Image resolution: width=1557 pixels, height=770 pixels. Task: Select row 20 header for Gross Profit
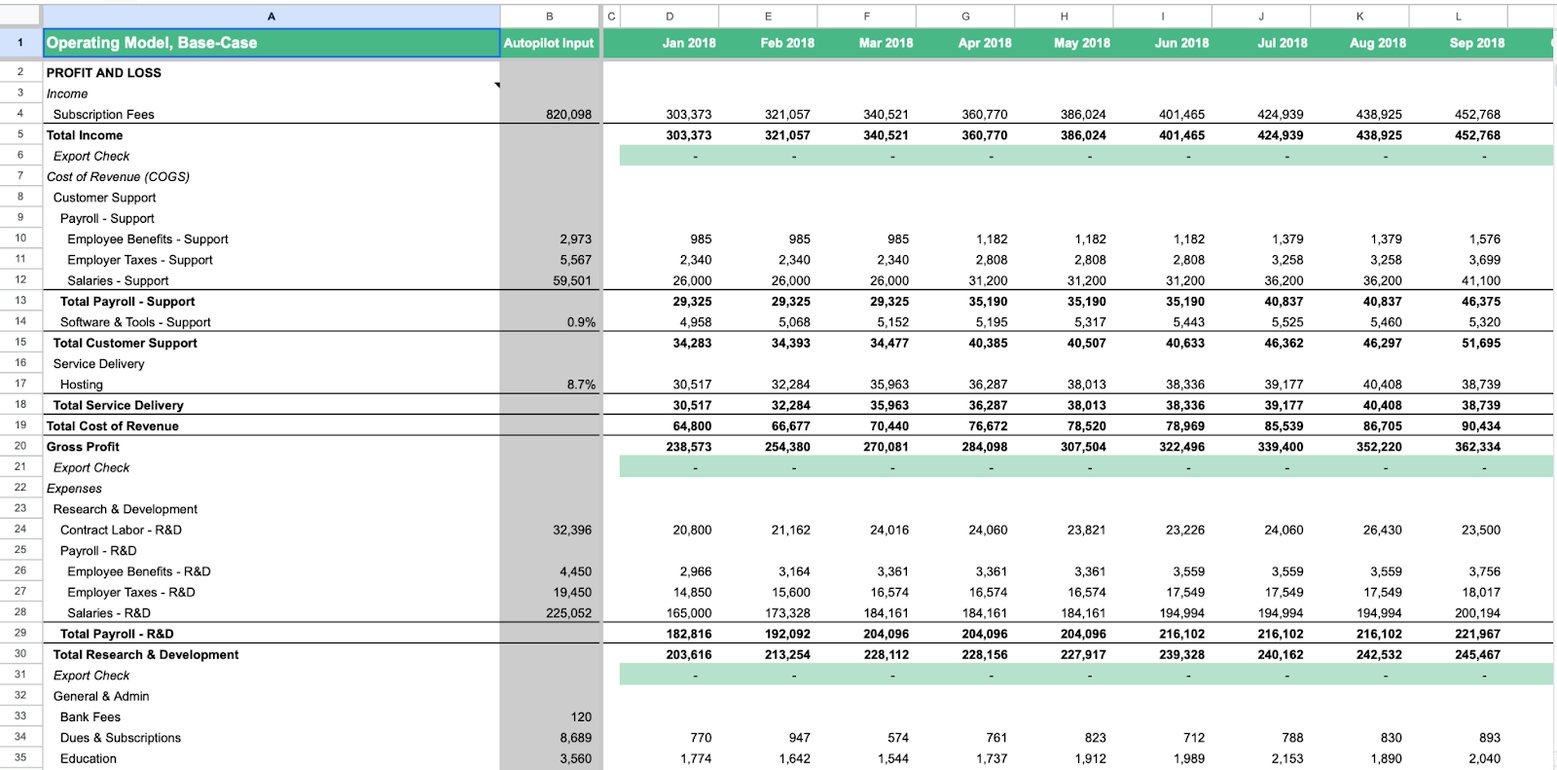[20, 447]
